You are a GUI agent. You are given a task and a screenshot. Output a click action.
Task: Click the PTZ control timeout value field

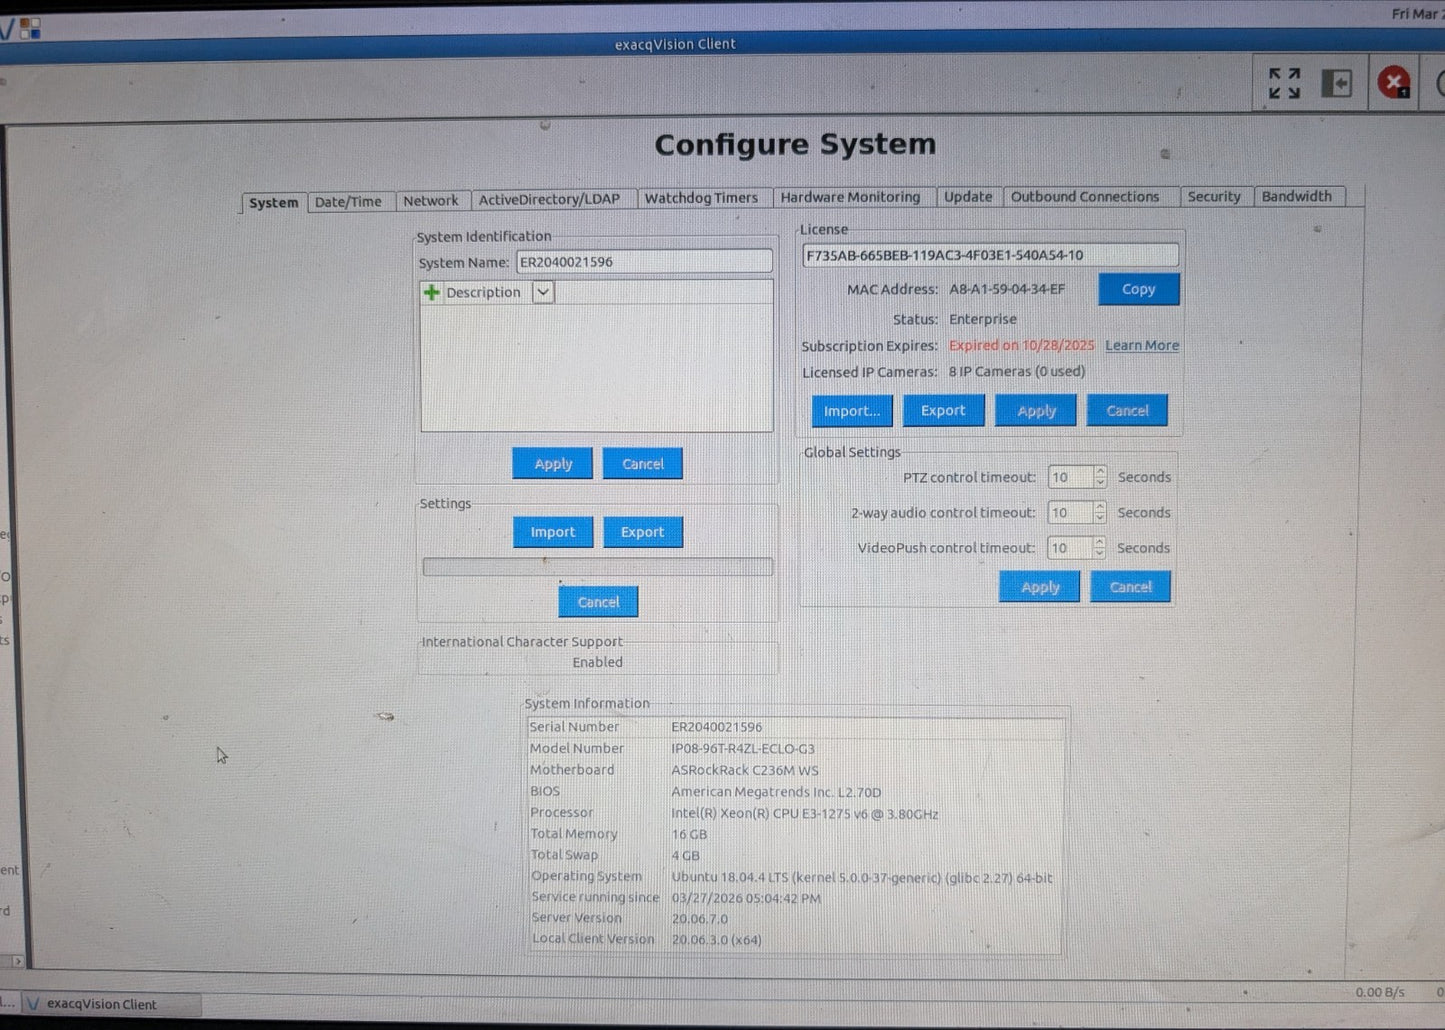pyautogui.click(x=1069, y=477)
